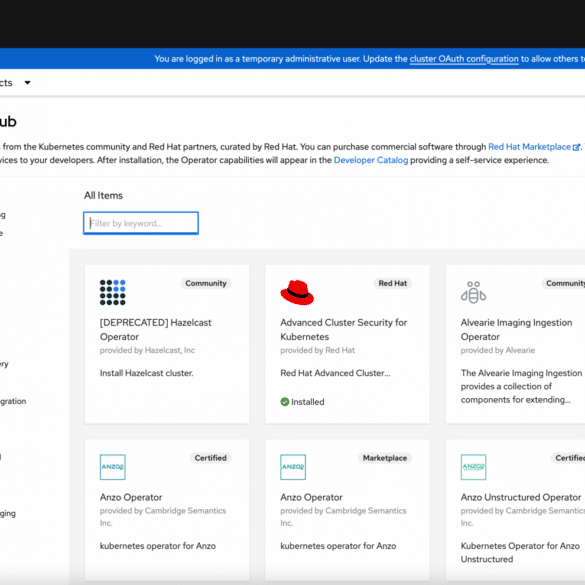Open the cluster OAuth configuration link
The width and height of the screenshot is (585, 585).
click(464, 59)
